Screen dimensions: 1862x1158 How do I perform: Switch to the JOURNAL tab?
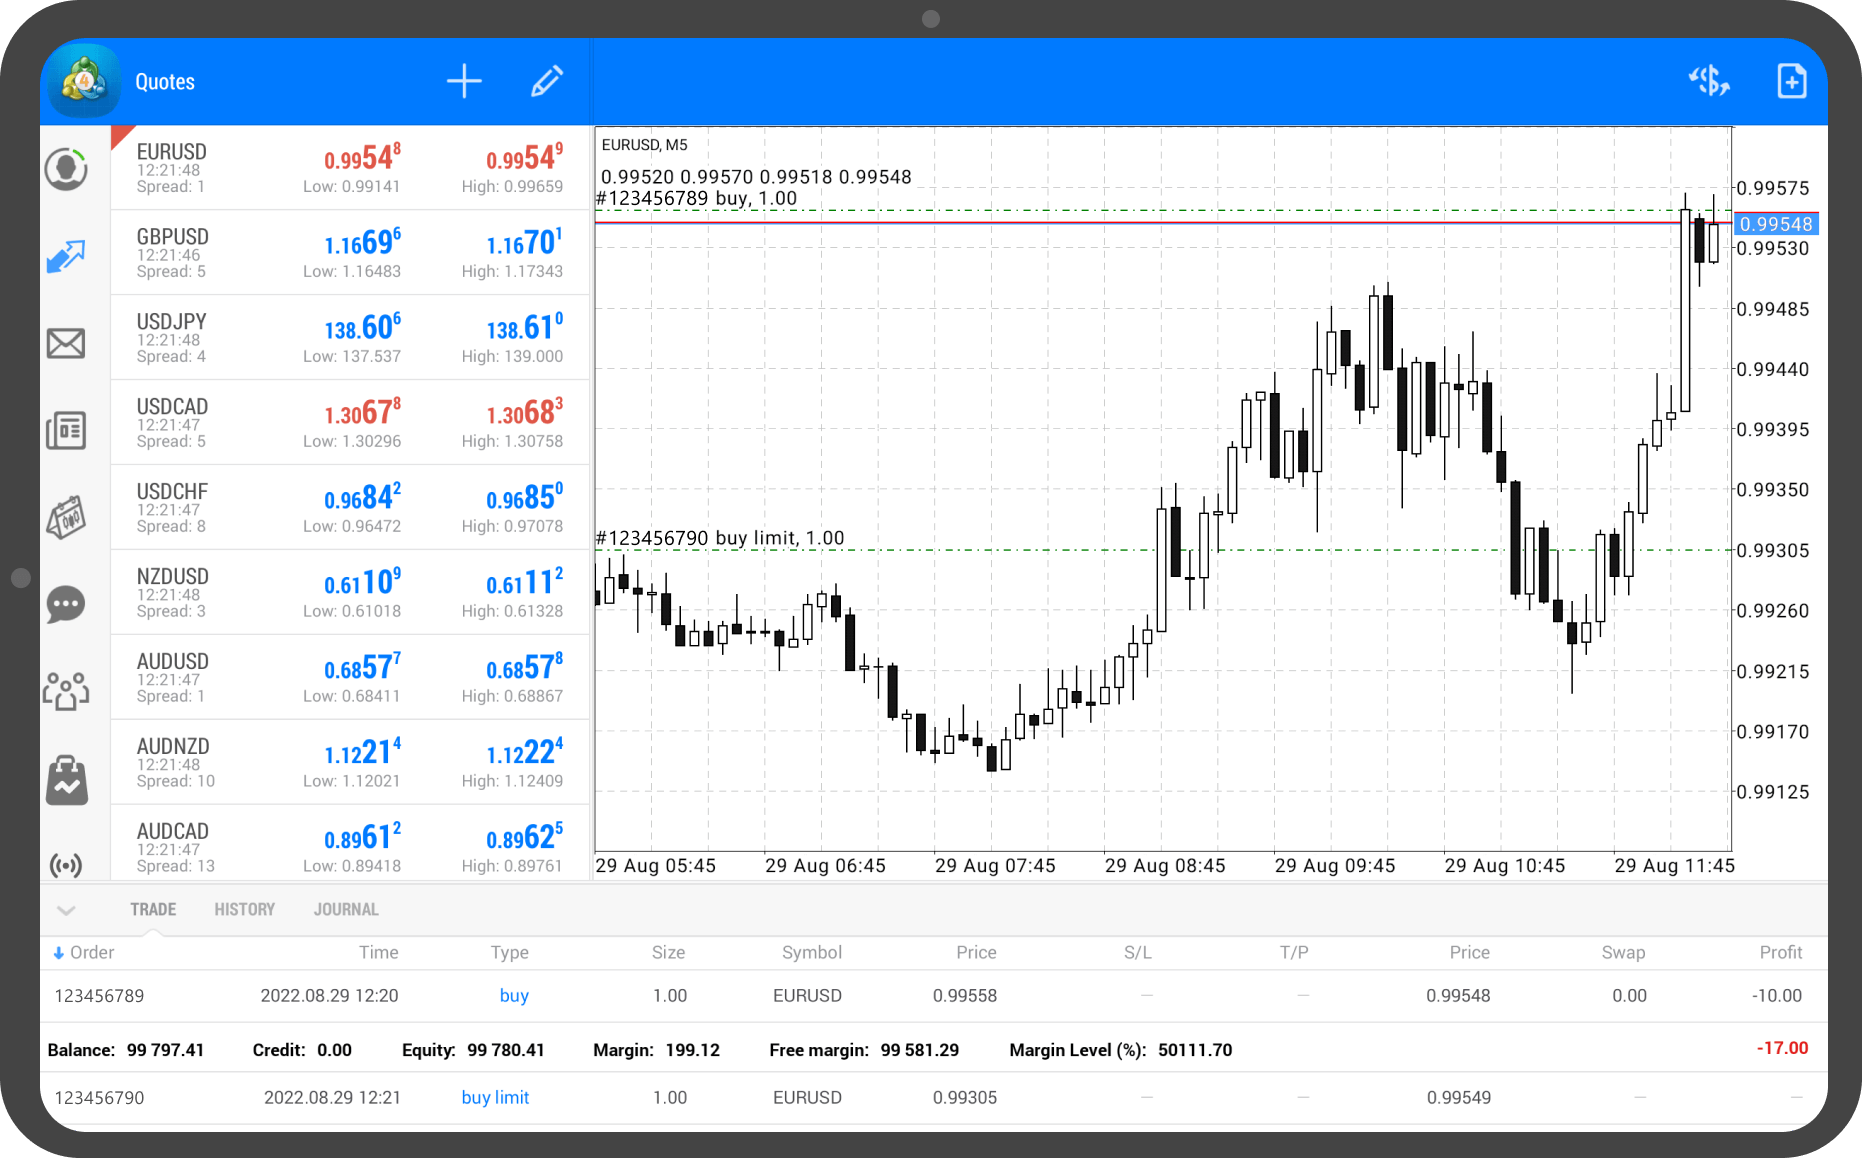346,910
